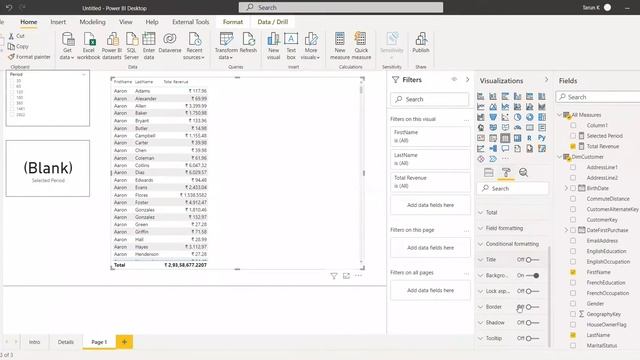
Task: Add a new report page
Action: [124, 342]
